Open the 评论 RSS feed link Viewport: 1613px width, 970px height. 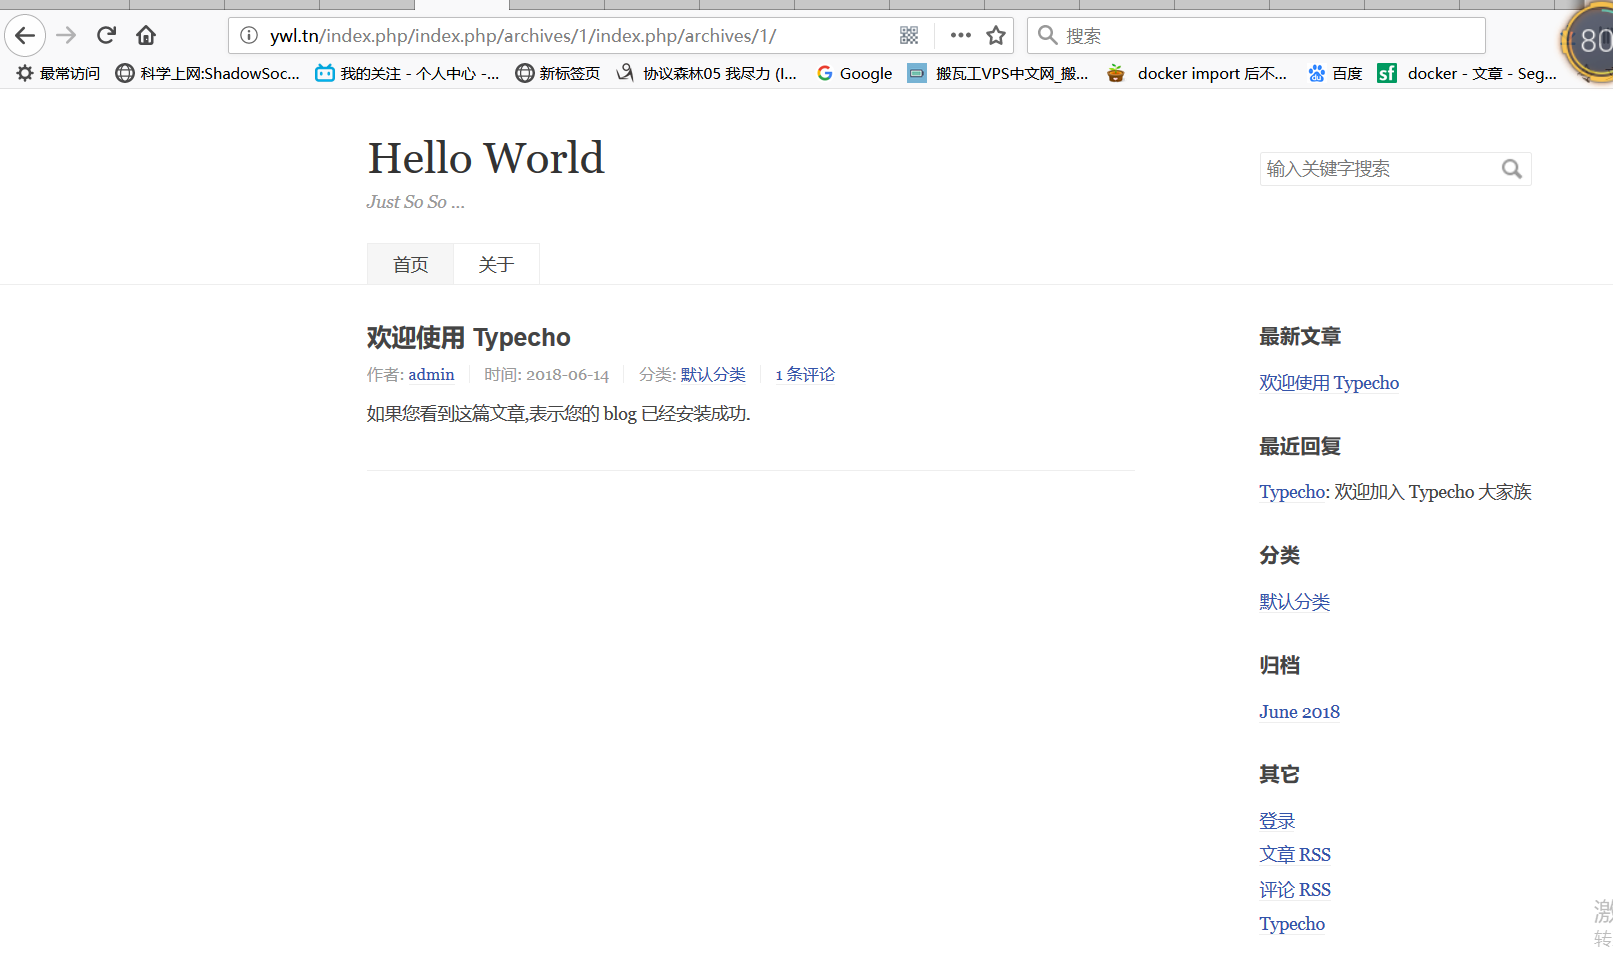point(1295,890)
